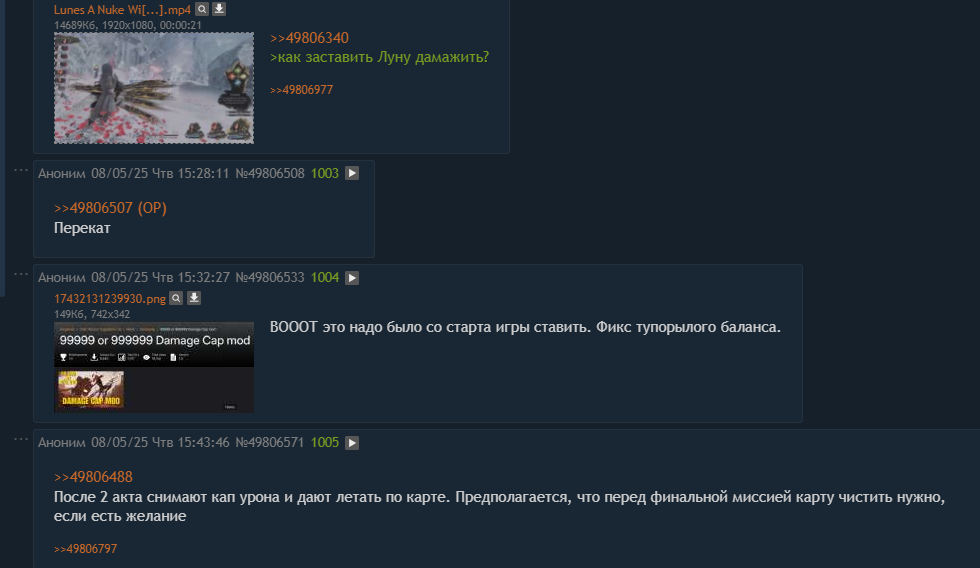Open the Lunes A Nuke video thumbnail
The height and width of the screenshot is (568, 980).
[x=154, y=88]
